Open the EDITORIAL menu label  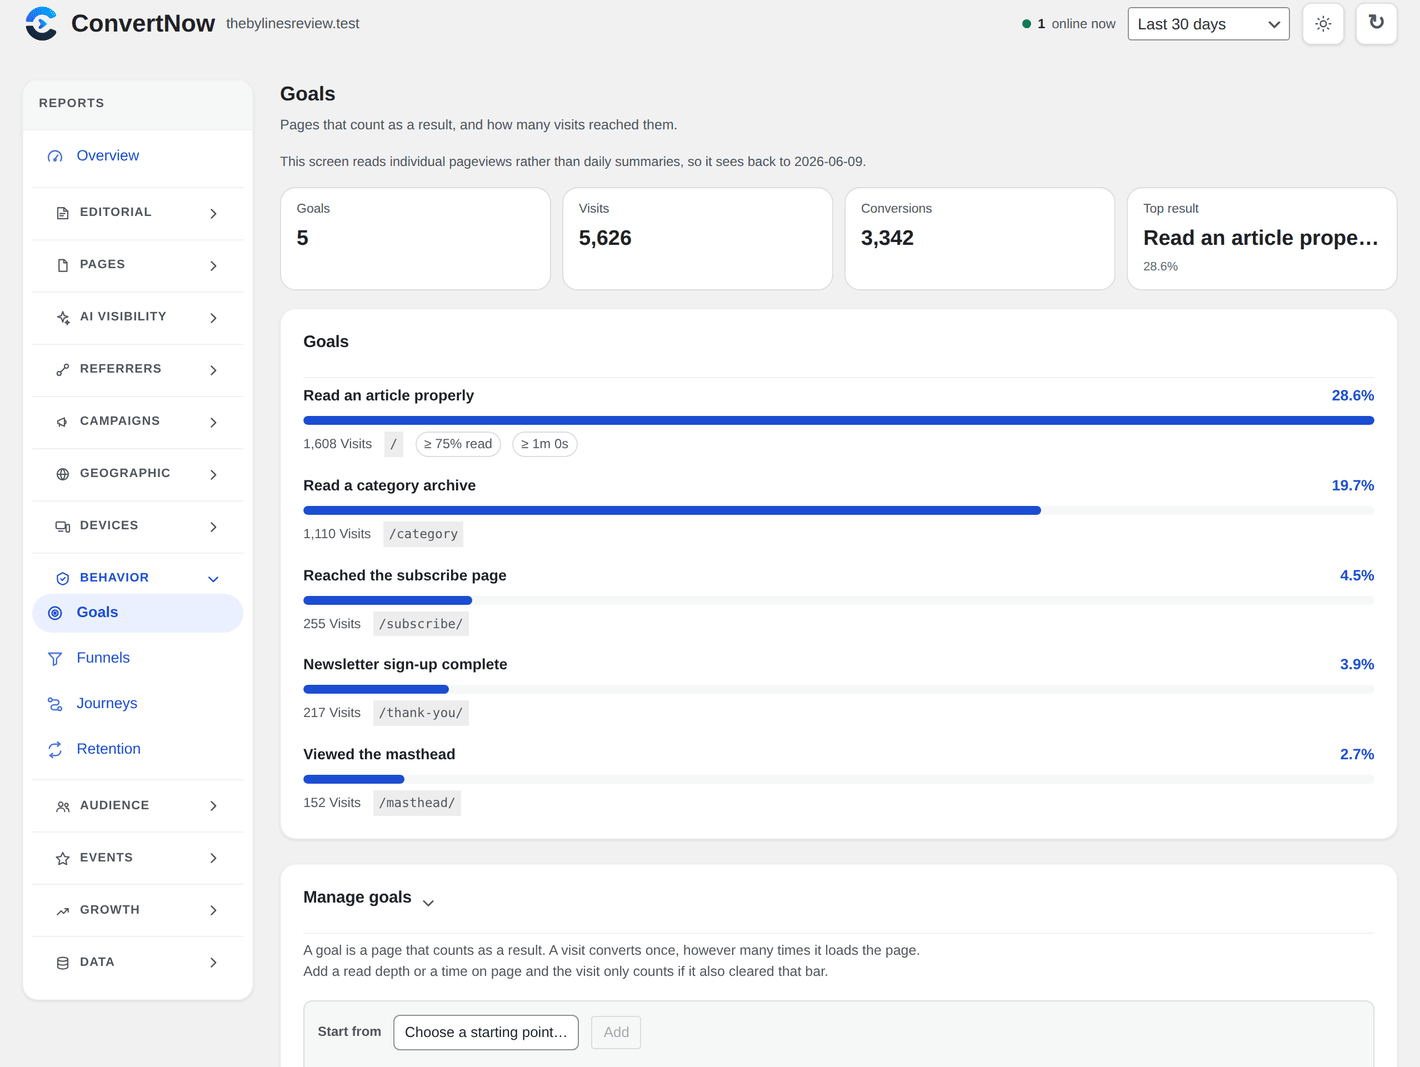pos(116,212)
